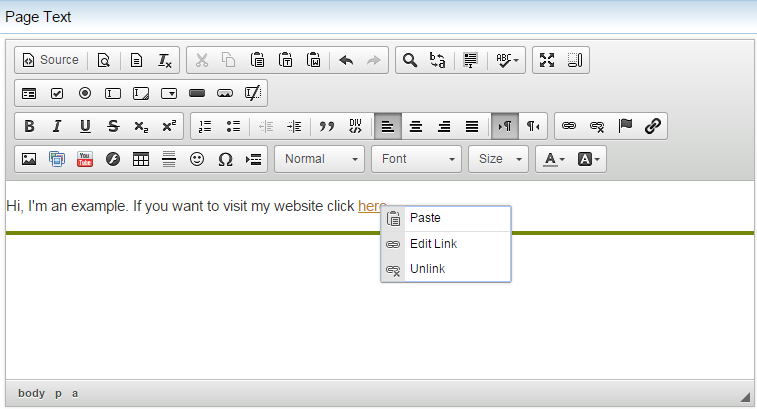The image size is (757, 409).
Task: Click the Source view button
Action: 50,60
